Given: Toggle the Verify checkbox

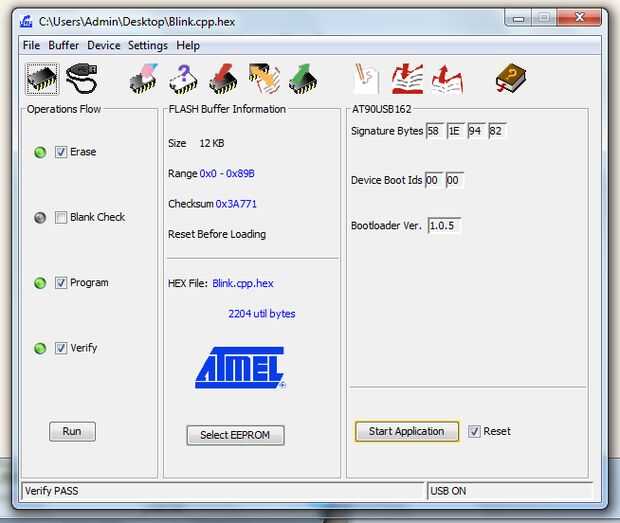Looking at the screenshot, I should (61, 348).
